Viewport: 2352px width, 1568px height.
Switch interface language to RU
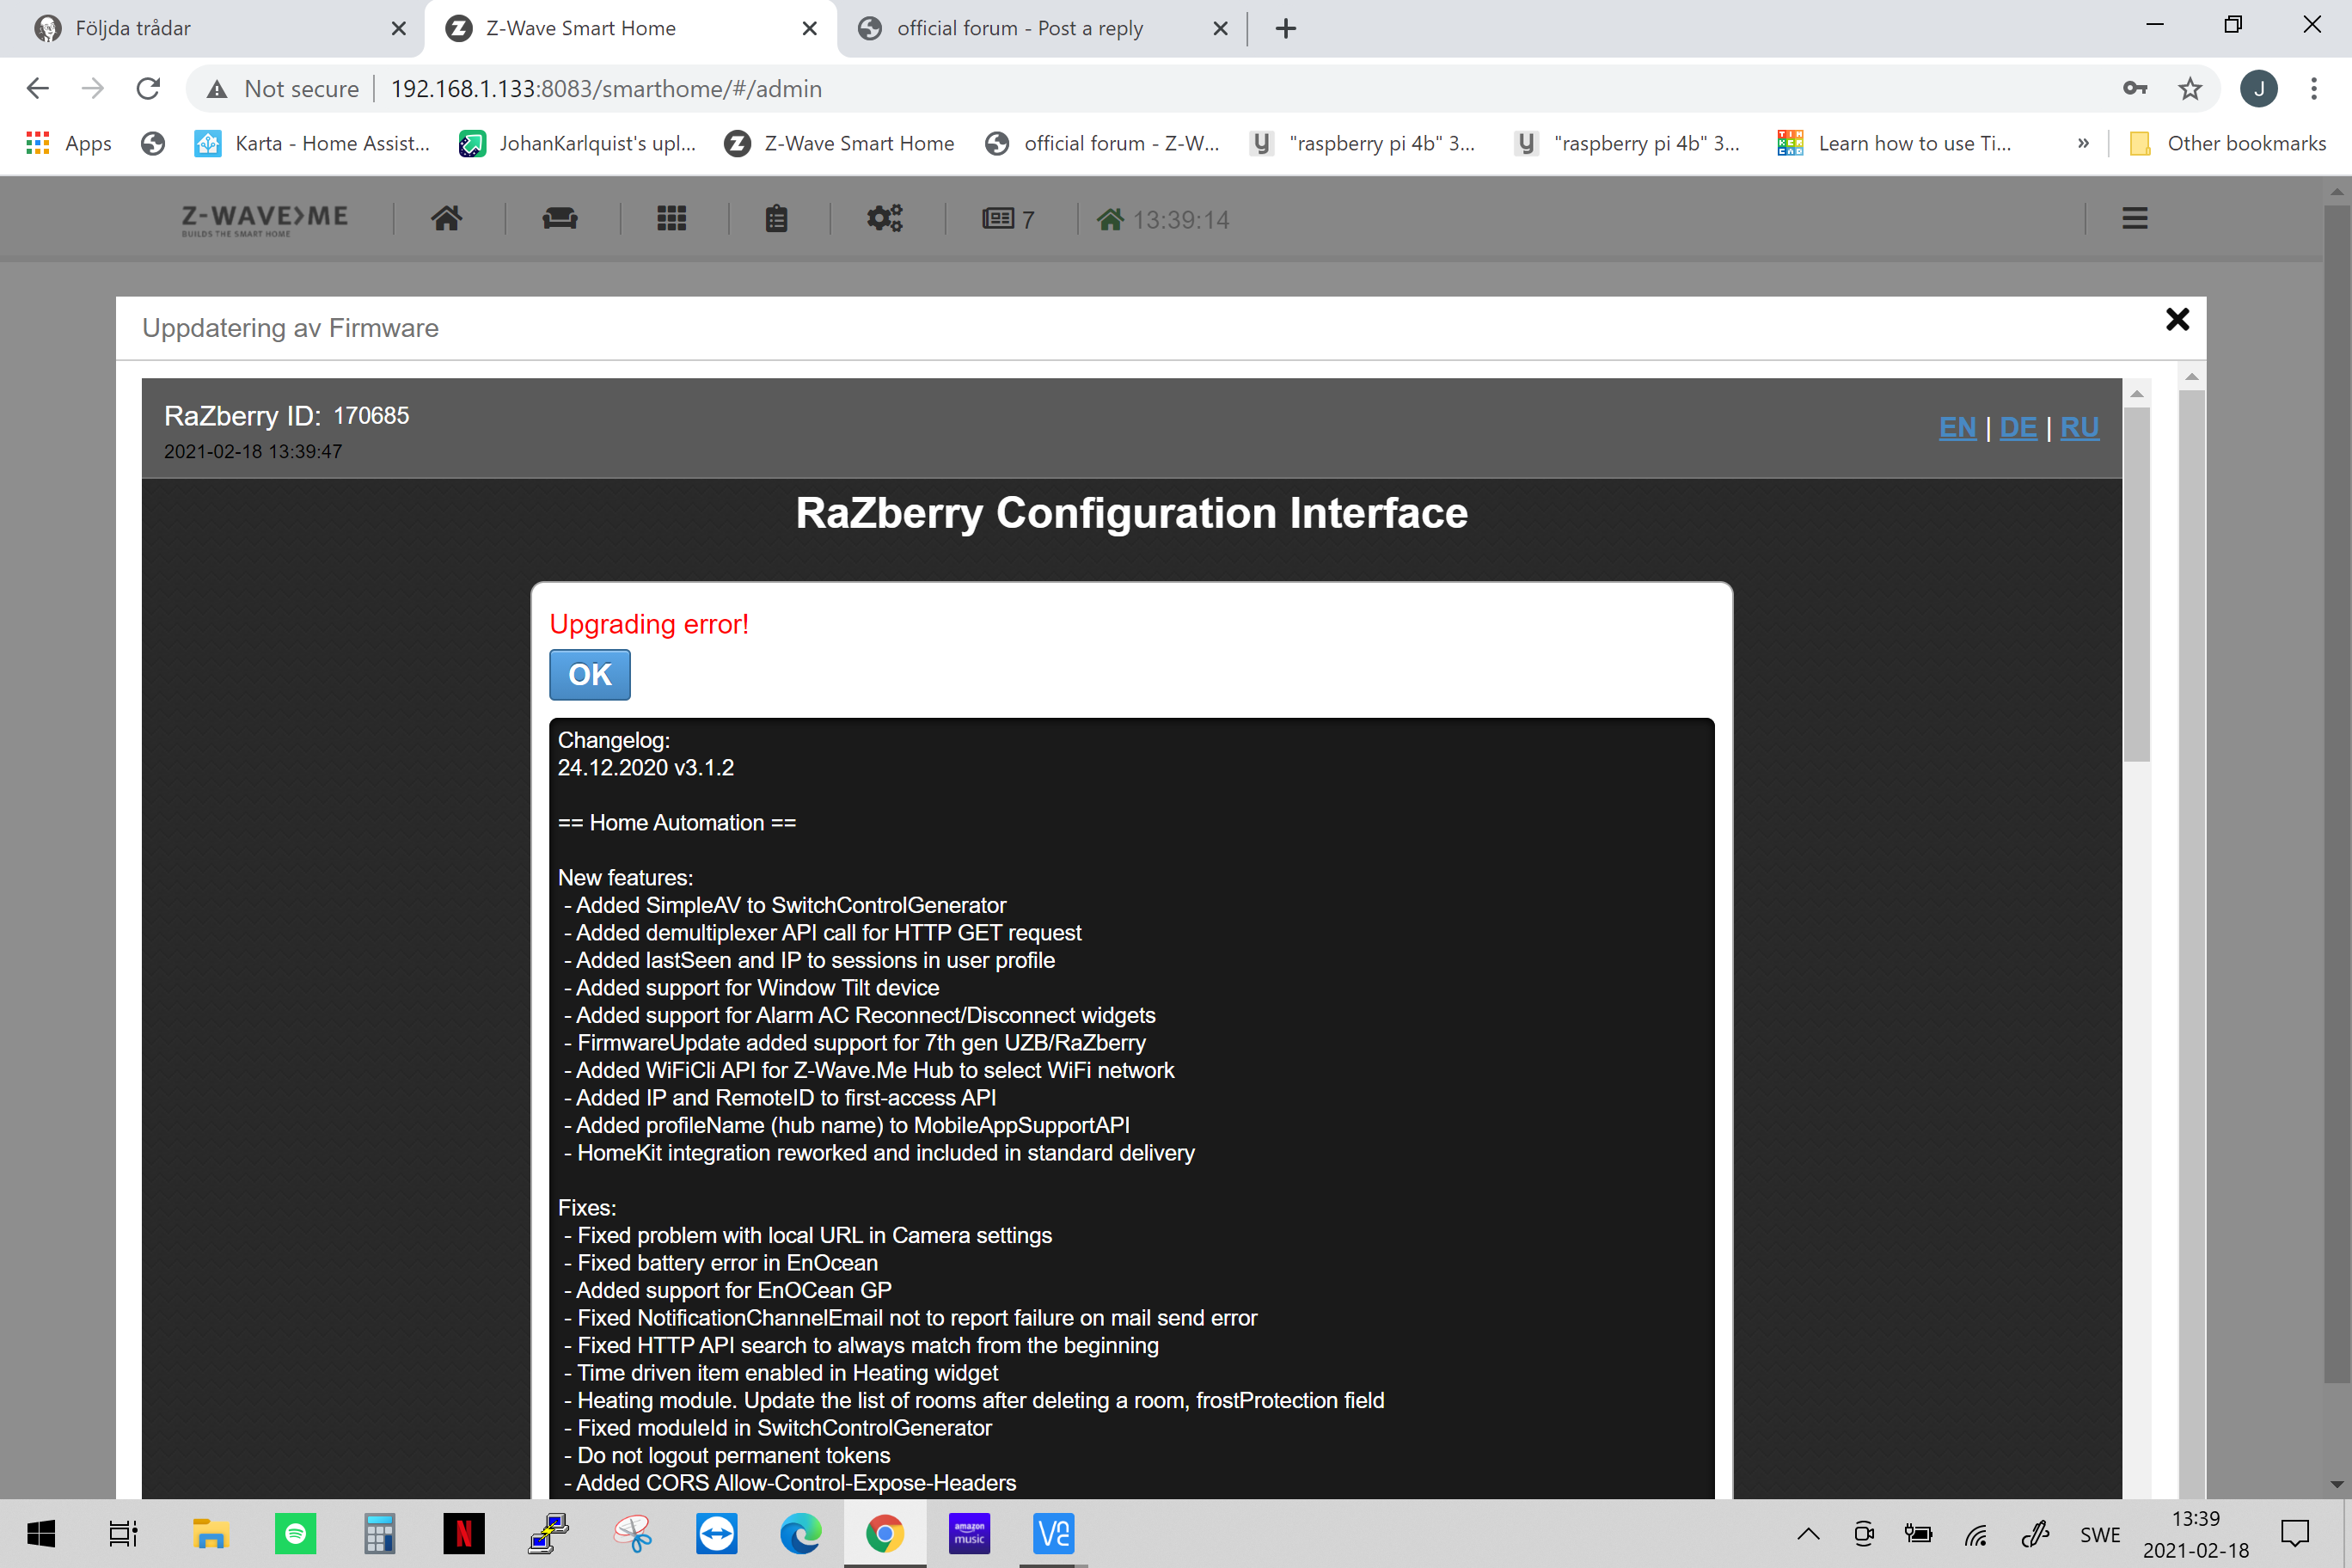(2079, 428)
